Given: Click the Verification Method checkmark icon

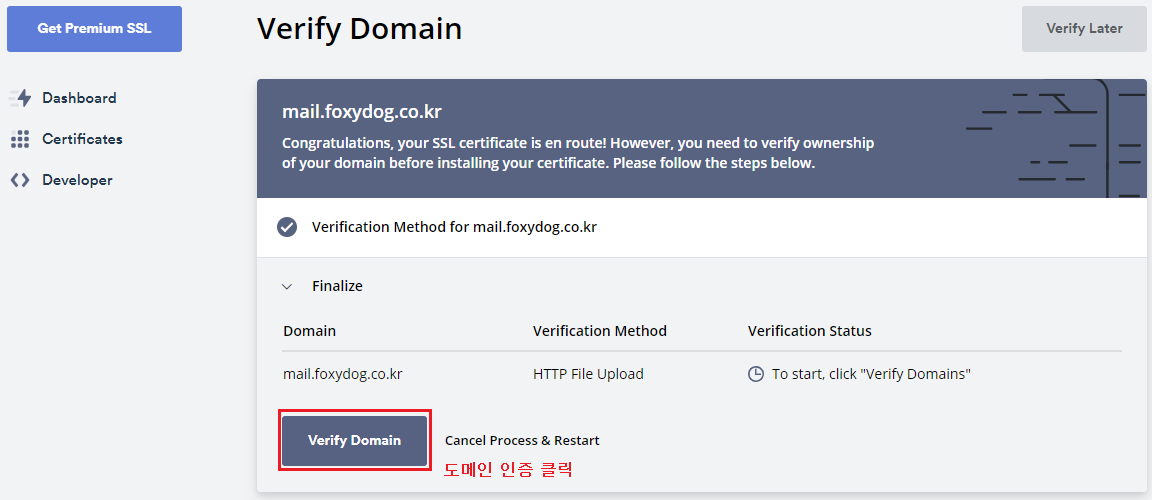Looking at the screenshot, I should pos(287,227).
